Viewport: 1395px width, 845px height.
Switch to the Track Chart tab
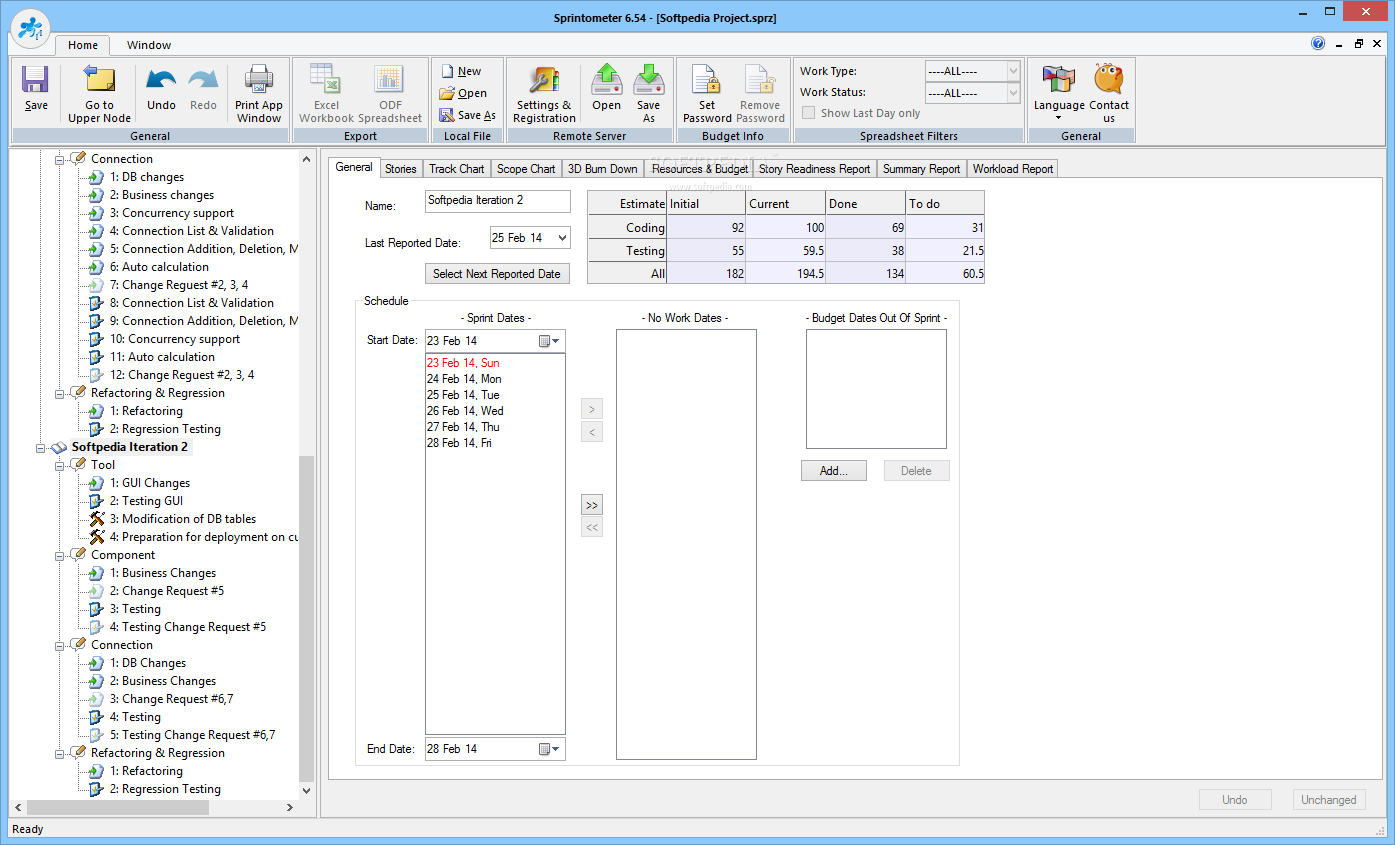coord(457,169)
